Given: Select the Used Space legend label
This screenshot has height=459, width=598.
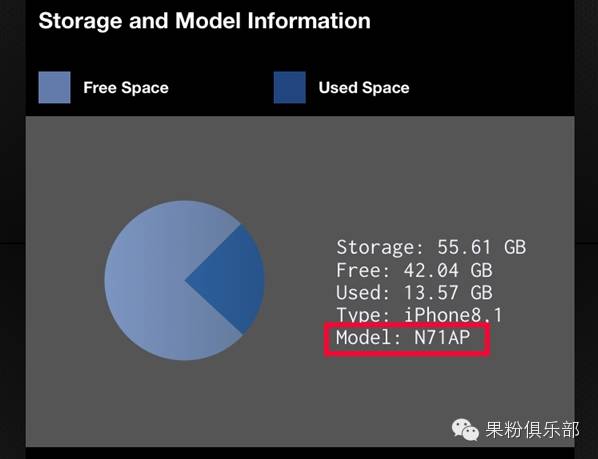Looking at the screenshot, I should [x=364, y=88].
